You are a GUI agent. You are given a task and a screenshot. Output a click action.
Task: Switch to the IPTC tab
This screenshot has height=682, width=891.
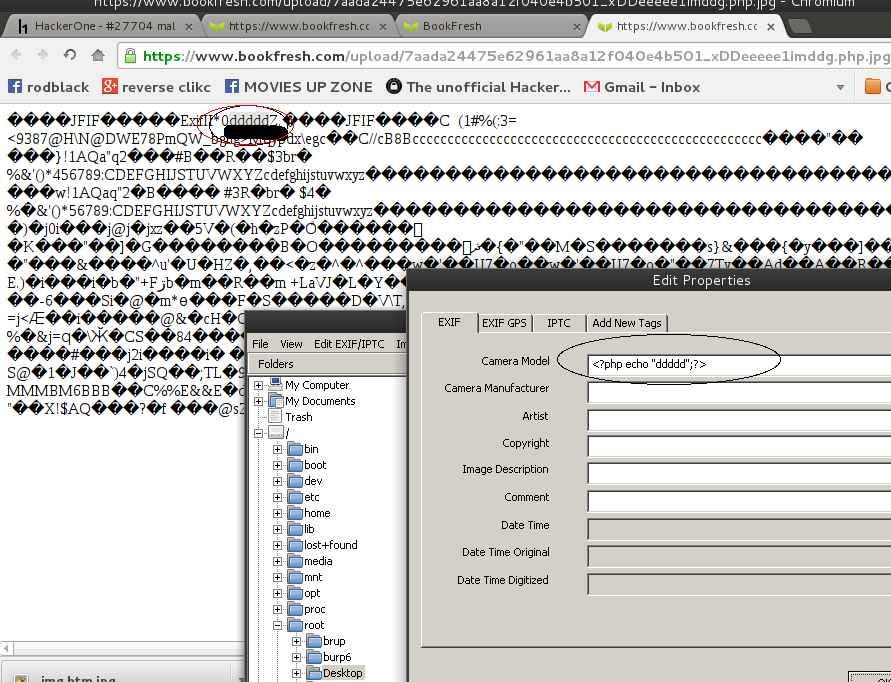coord(558,323)
